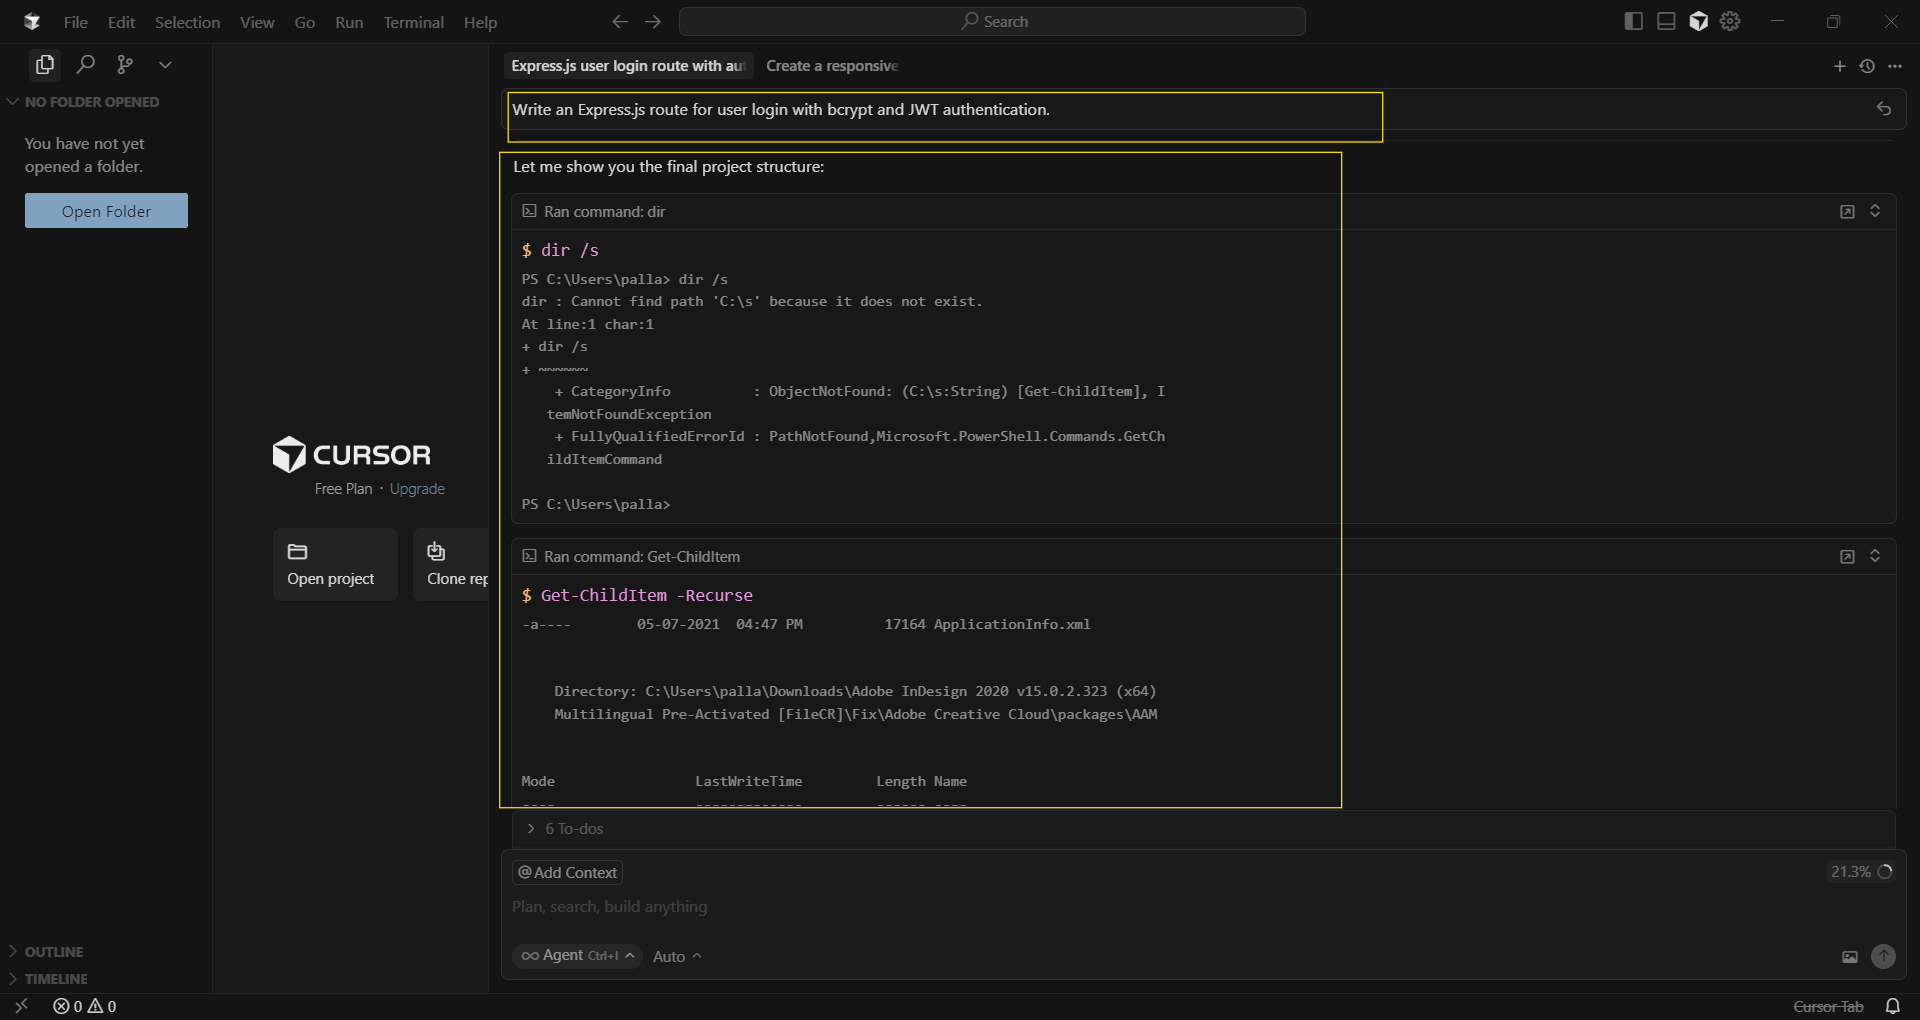Open the dir command output in terminal
This screenshot has height=1020, width=1920.
click(x=1847, y=211)
